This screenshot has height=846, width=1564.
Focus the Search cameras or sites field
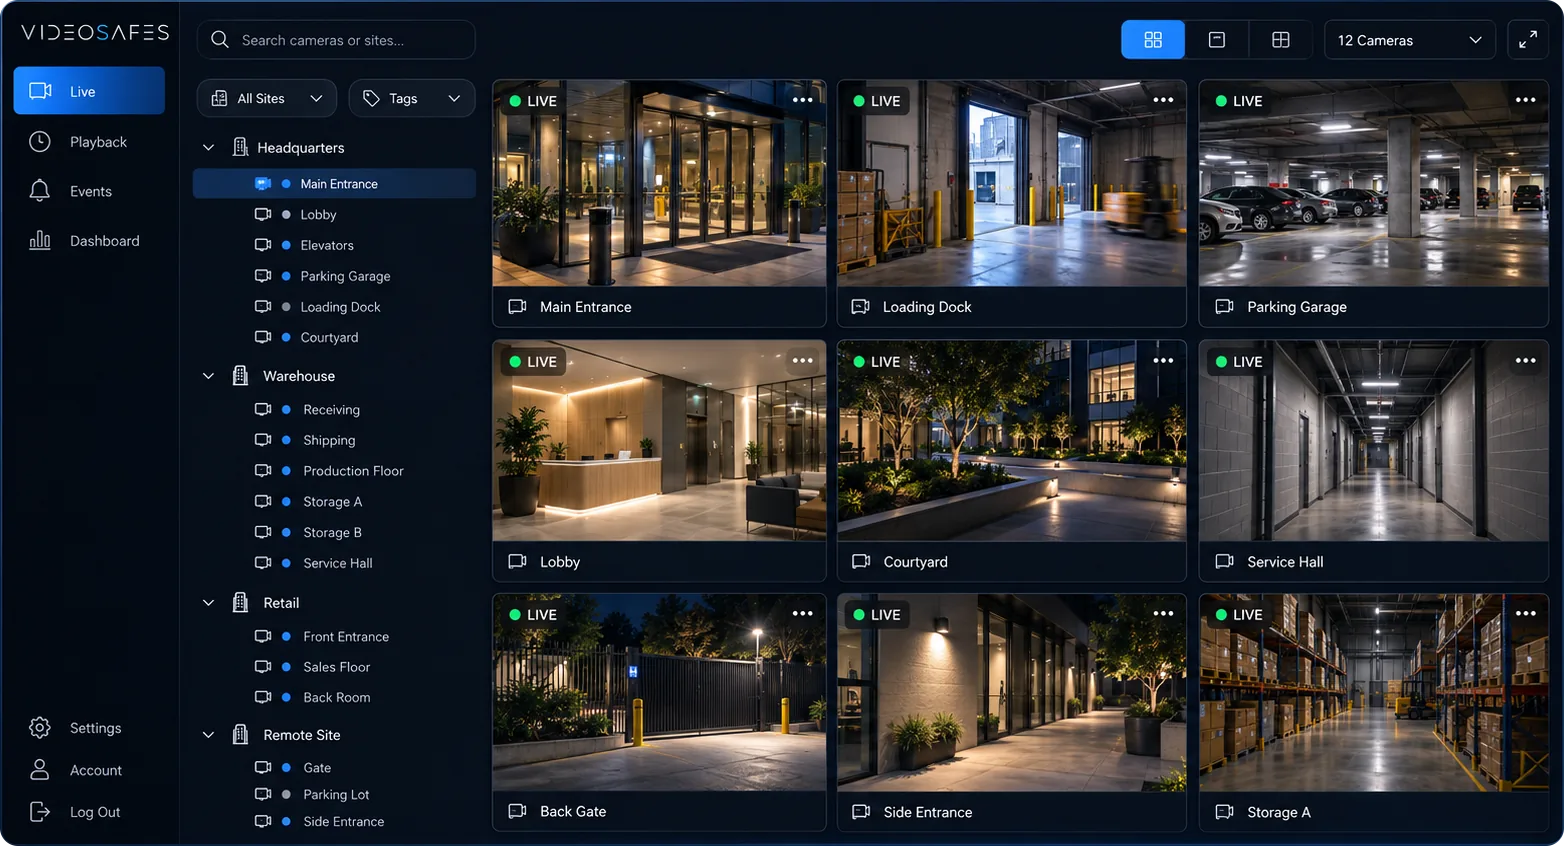pyautogui.click(x=336, y=40)
